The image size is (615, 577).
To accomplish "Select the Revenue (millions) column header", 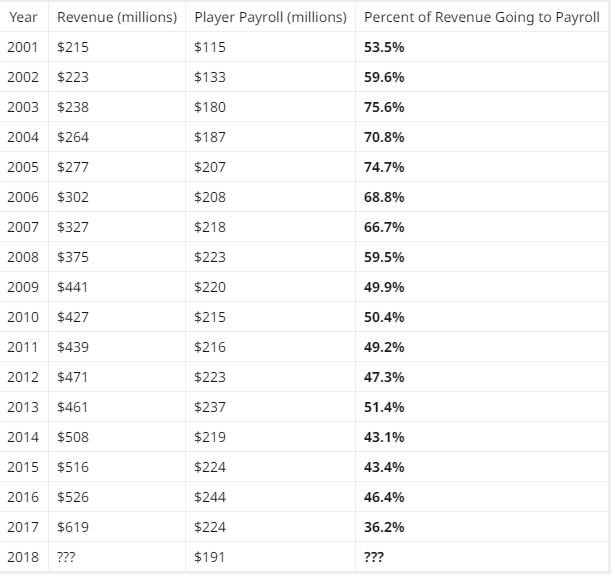I will (x=117, y=18).
